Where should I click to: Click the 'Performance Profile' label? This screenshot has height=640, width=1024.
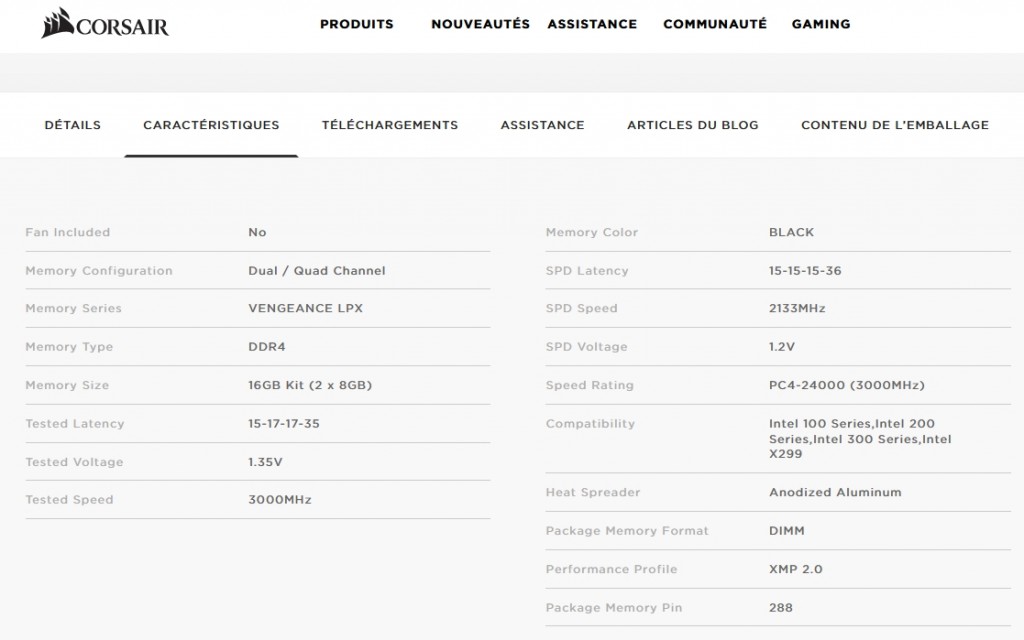point(611,569)
